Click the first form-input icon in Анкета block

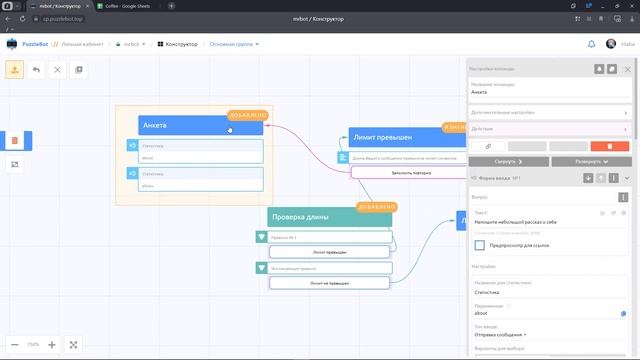click(x=132, y=145)
